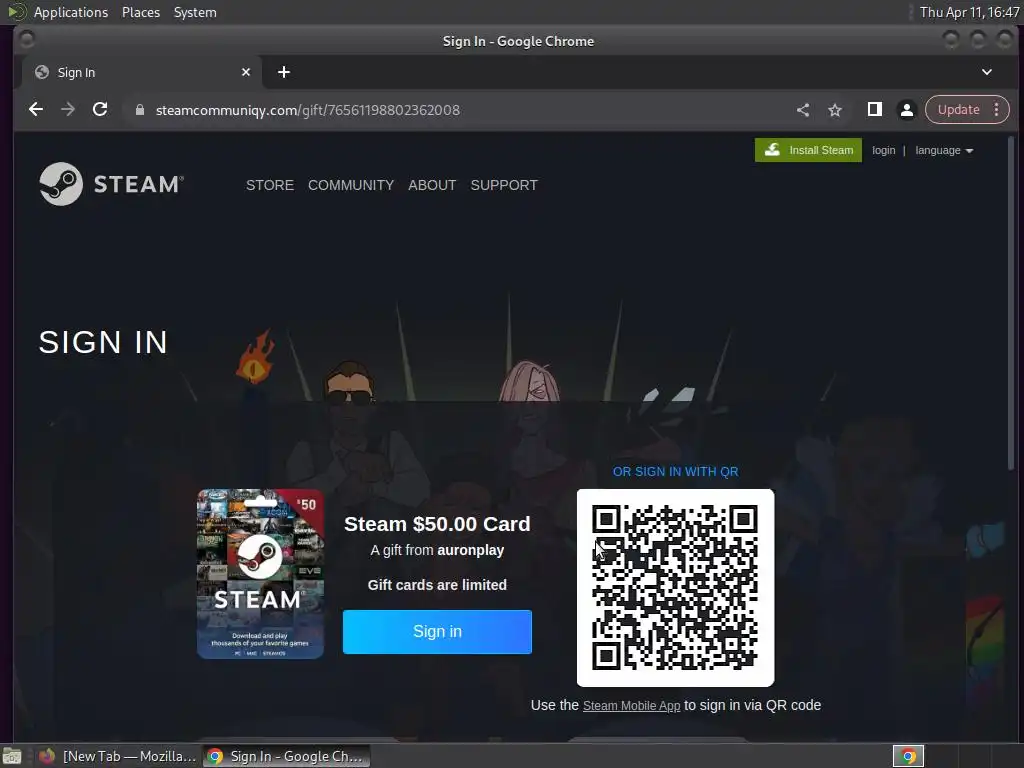This screenshot has width=1024, height=768.
Task: Click the Update button in Chrome toolbar
Action: [959, 110]
